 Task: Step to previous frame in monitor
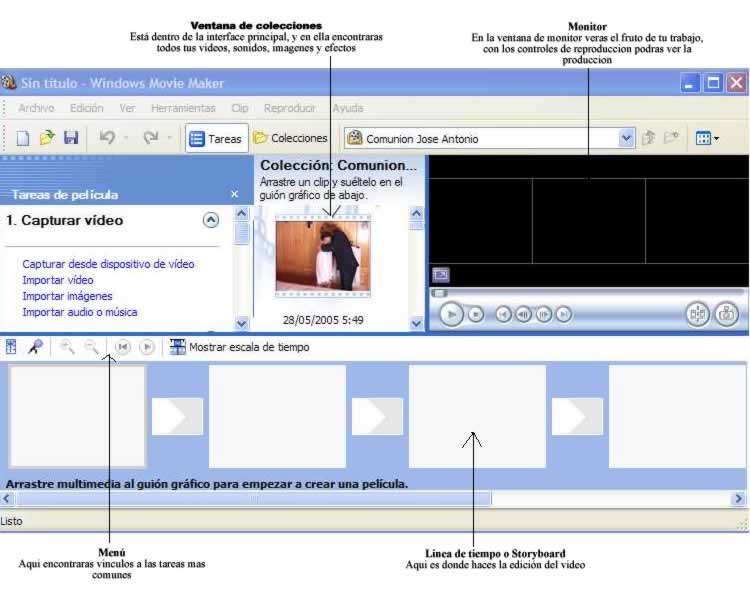pyautogui.click(x=523, y=314)
